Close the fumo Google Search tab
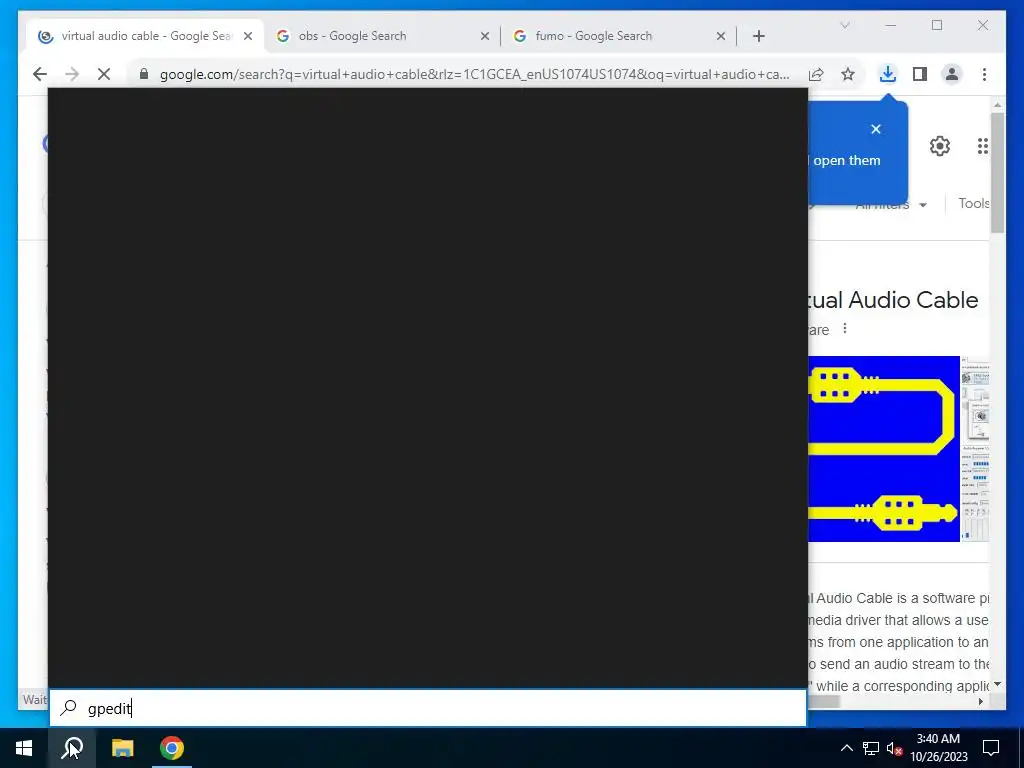The image size is (1024, 768). pos(721,36)
